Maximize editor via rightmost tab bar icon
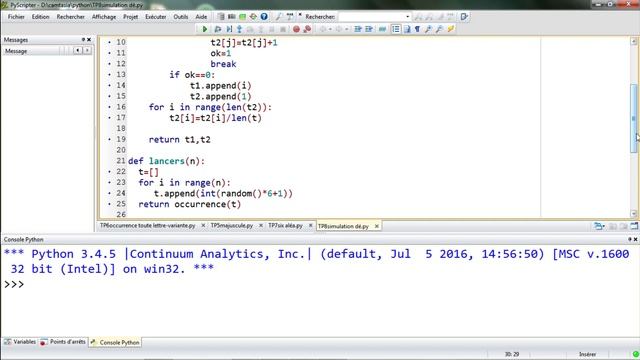 point(634,226)
